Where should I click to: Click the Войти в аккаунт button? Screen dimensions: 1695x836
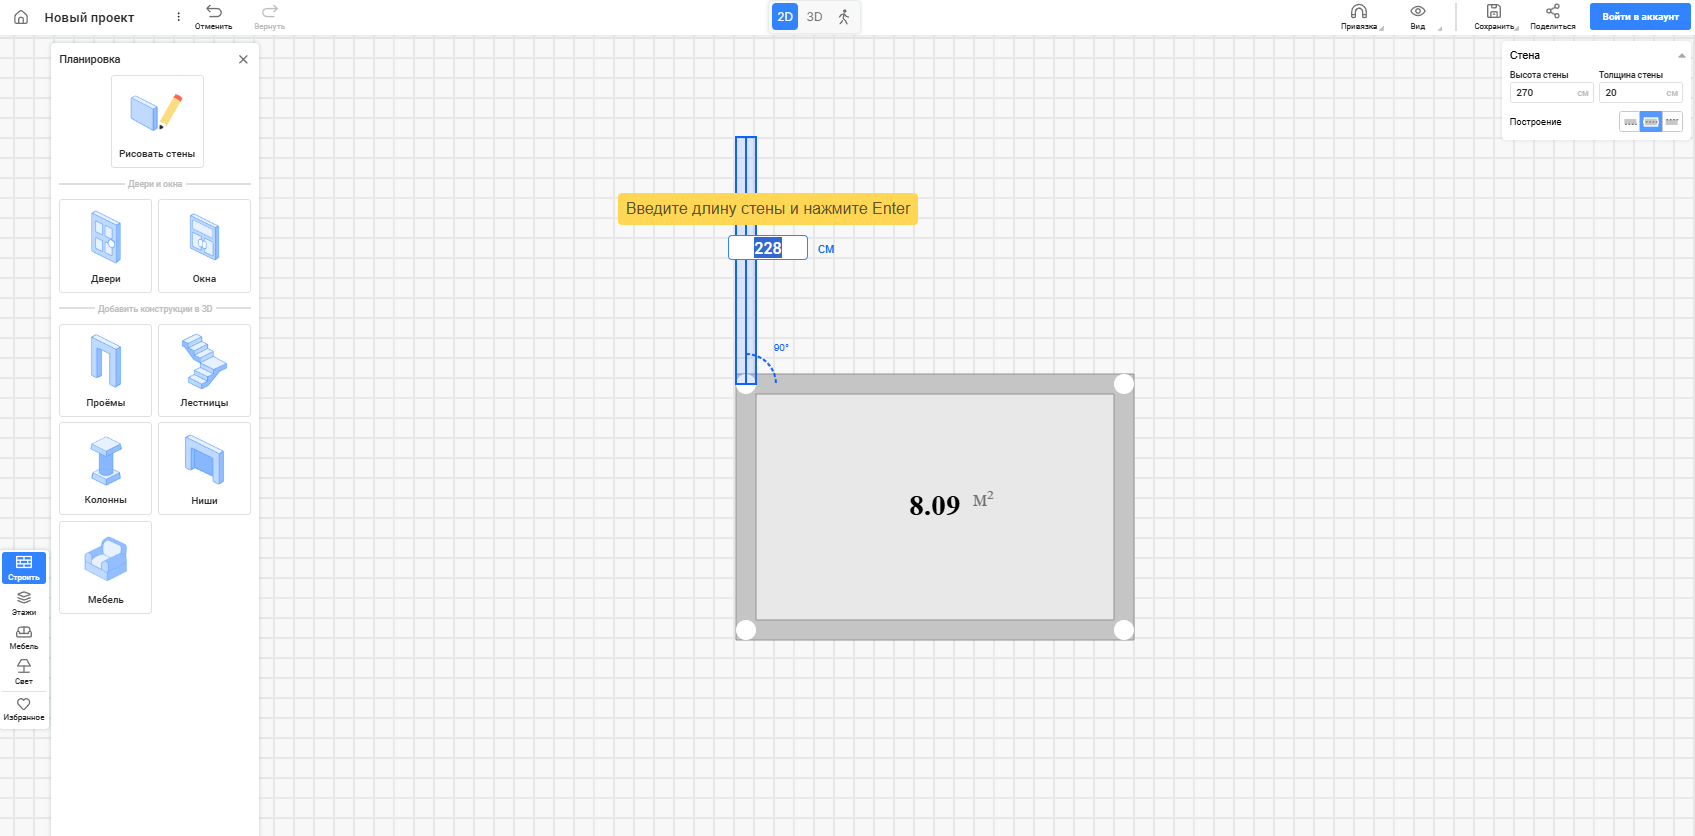[x=1640, y=17]
